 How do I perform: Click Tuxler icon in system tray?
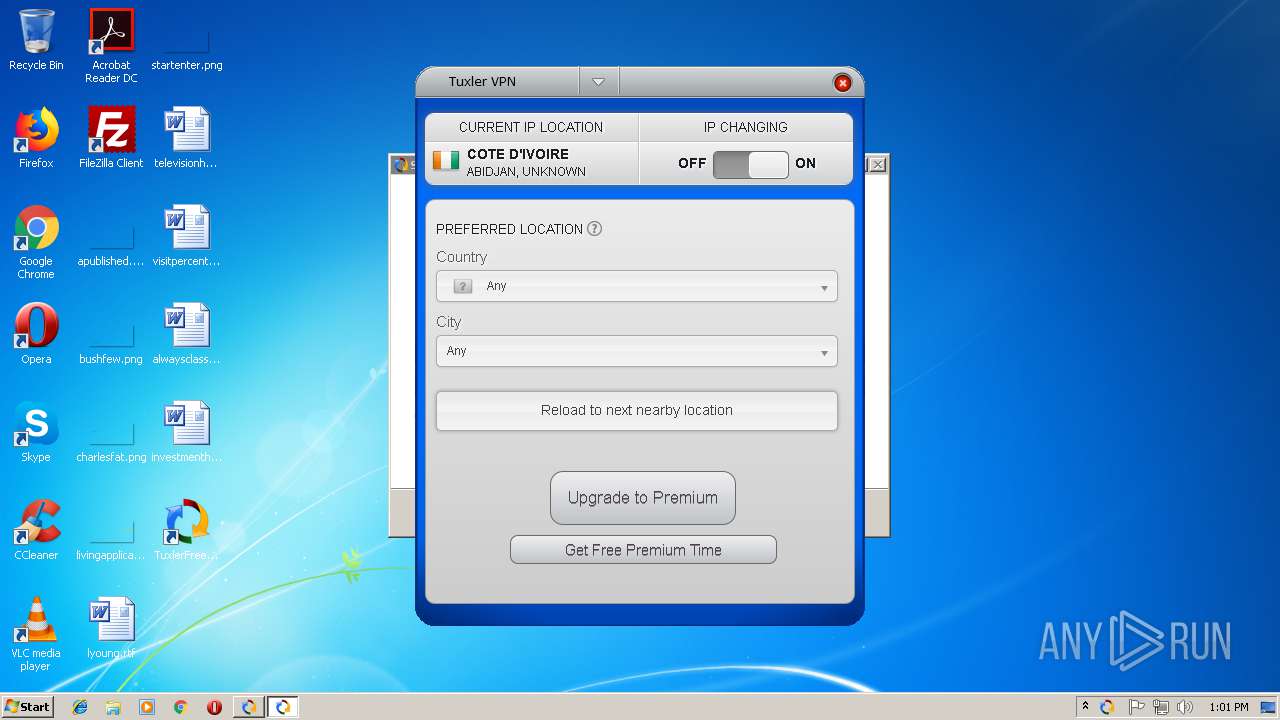[x=1107, y=707]
